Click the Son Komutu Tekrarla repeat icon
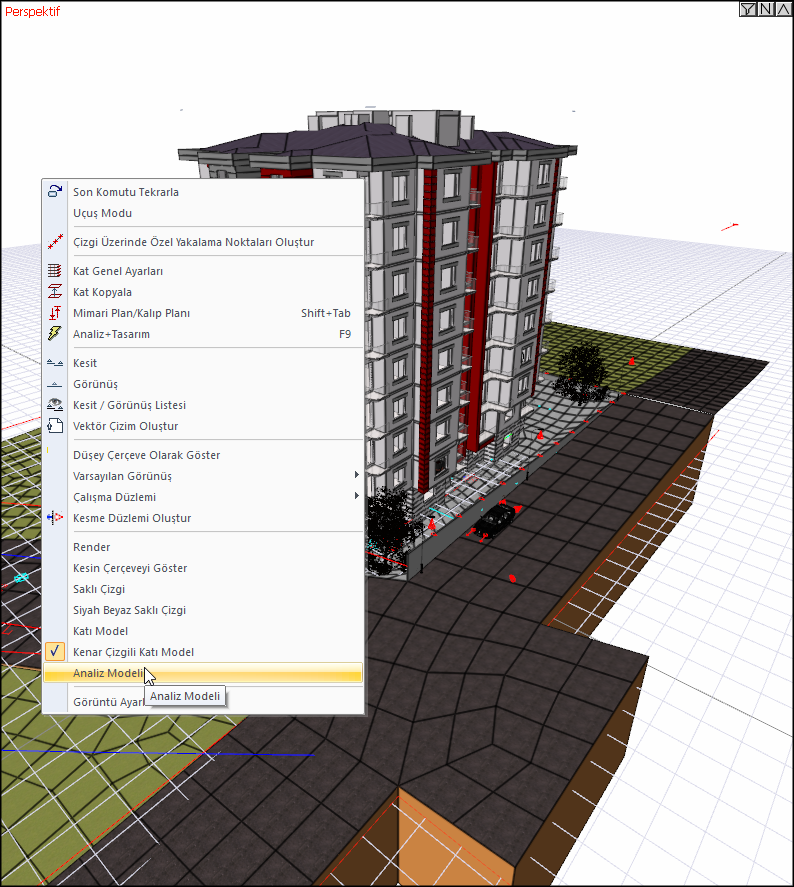Viewport: 794px width, 887px height. [x=56, y=192]
